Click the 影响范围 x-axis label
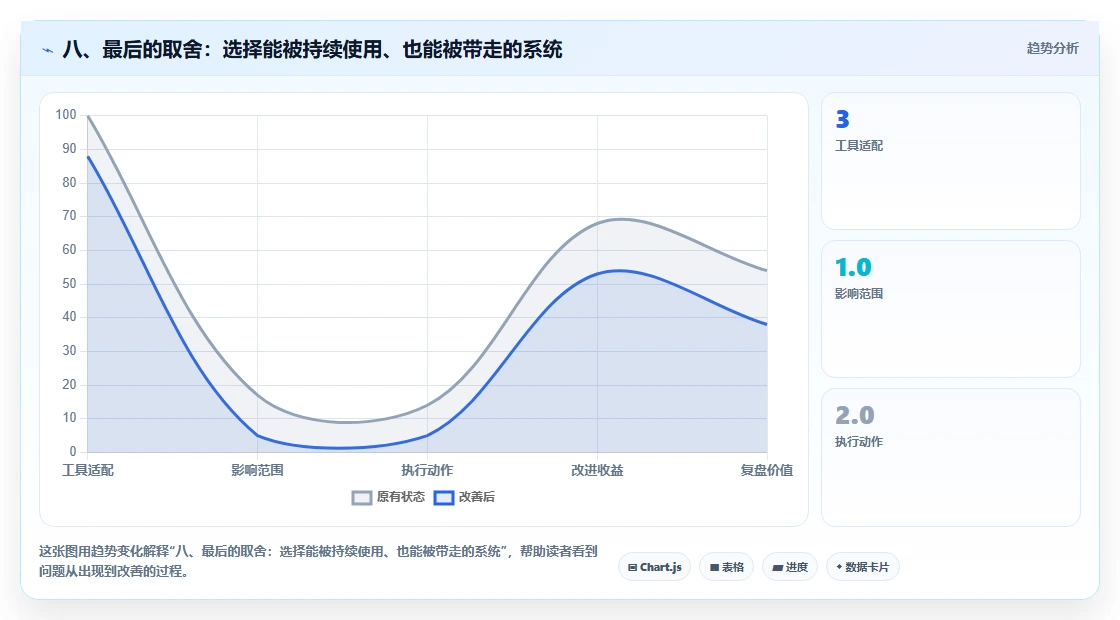Image resolution: width=1120 pixels, height=620 pixels. pyautogui.click(x=257, y=470)
